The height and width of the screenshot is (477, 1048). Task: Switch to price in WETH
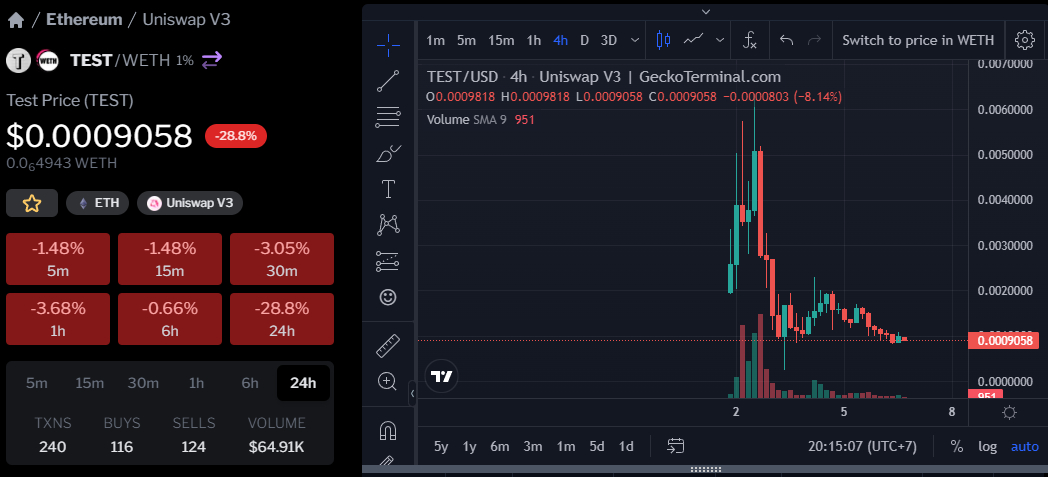pos(918,40)
